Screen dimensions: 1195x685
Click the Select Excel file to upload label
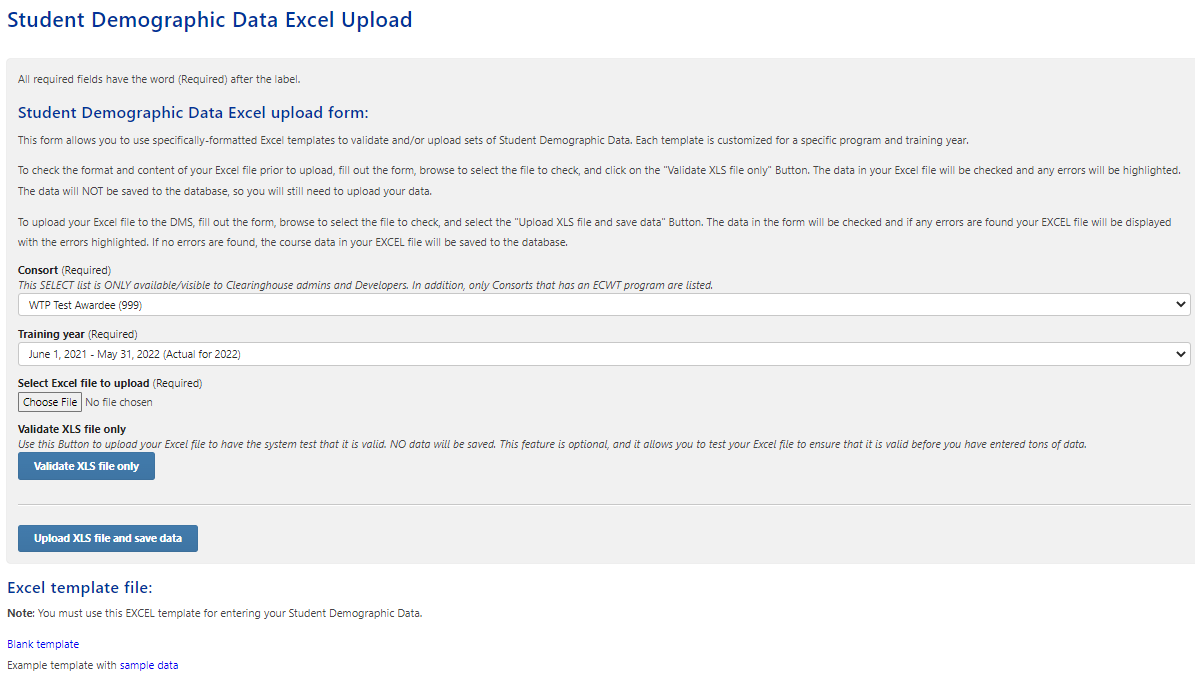109,383
